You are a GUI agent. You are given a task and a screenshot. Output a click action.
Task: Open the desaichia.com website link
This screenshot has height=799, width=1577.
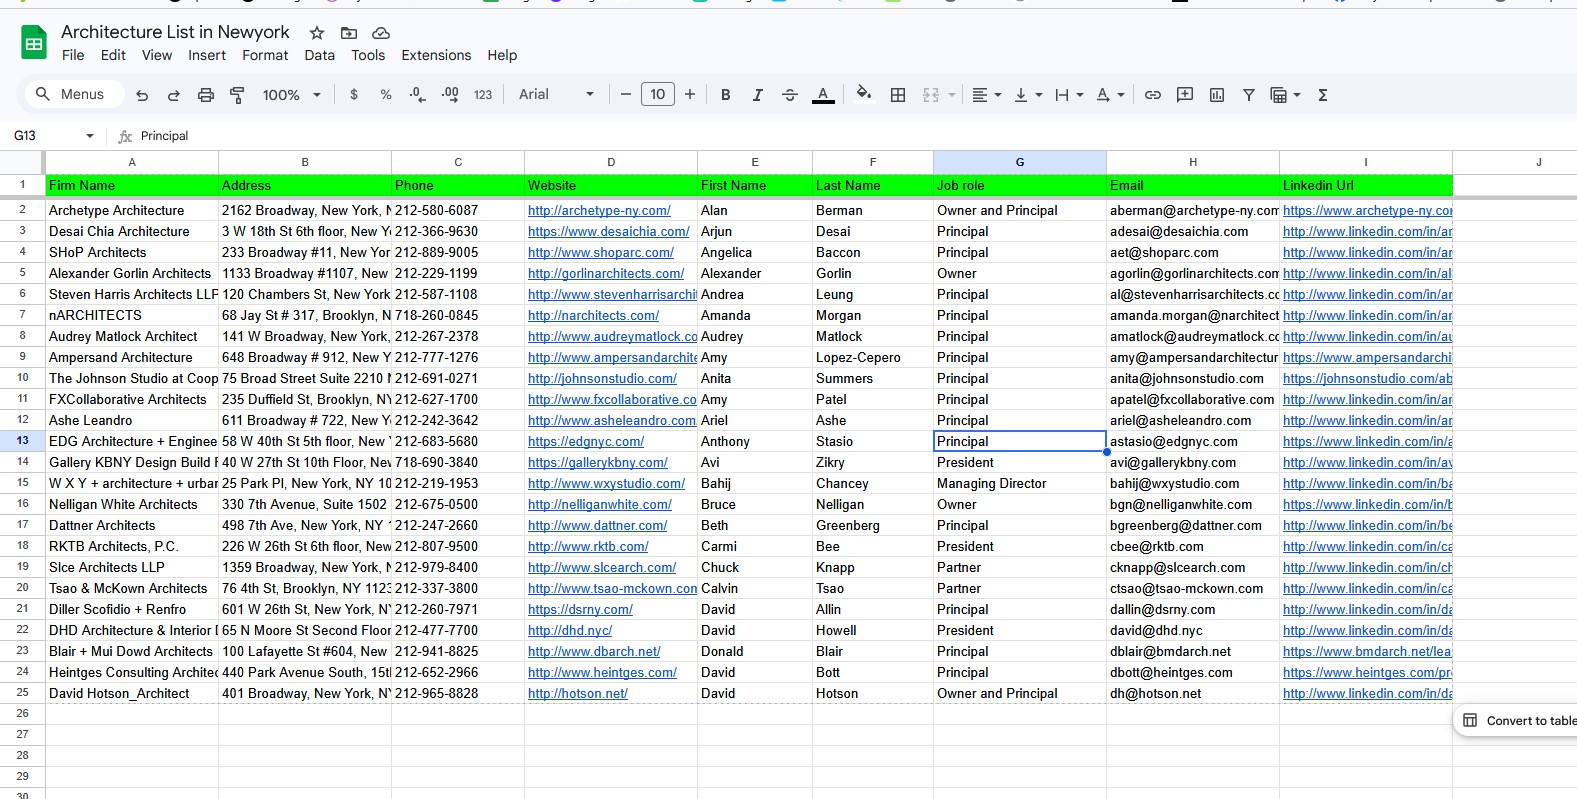pyautogui.click(x=609, y=231)
